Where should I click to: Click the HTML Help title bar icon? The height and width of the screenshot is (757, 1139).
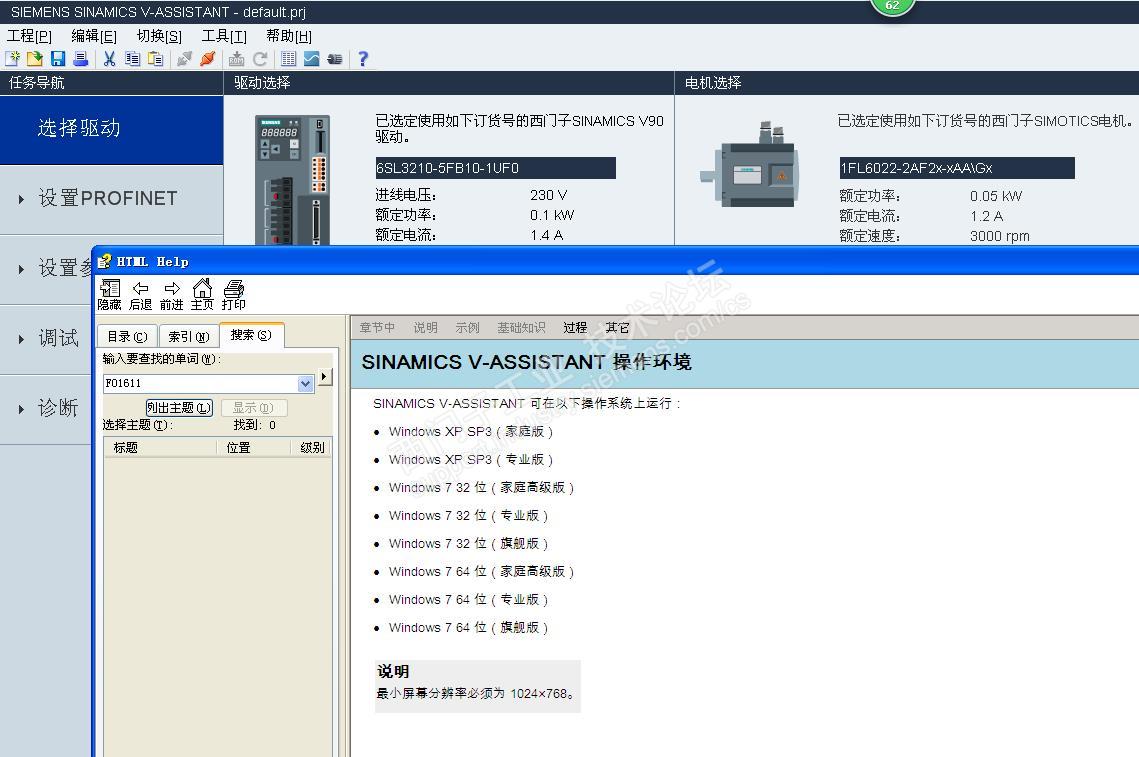click(105, 261)
